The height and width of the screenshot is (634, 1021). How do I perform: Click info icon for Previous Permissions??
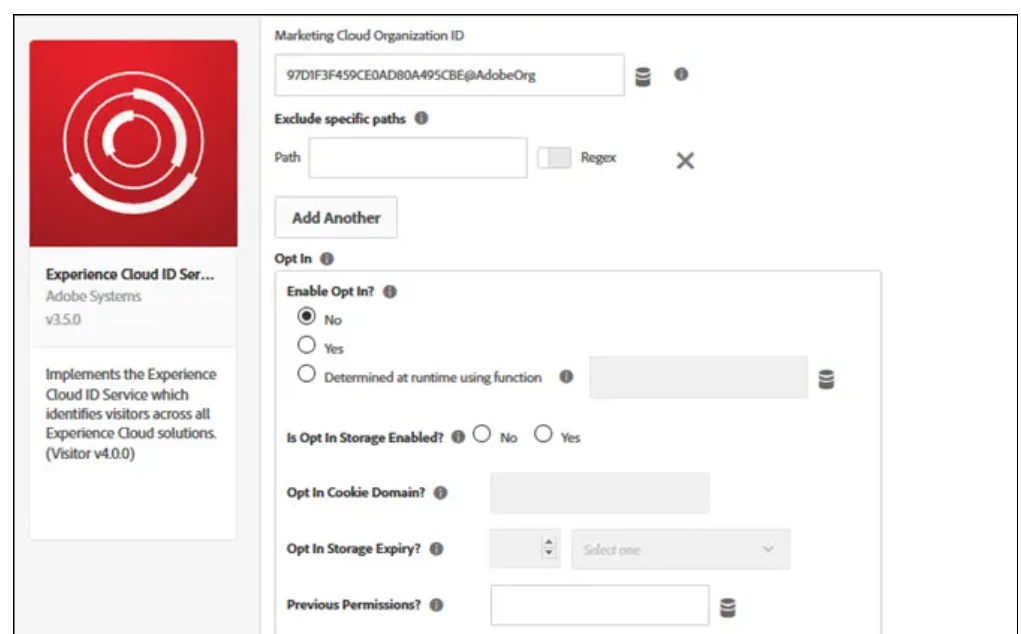coord(437,605)
